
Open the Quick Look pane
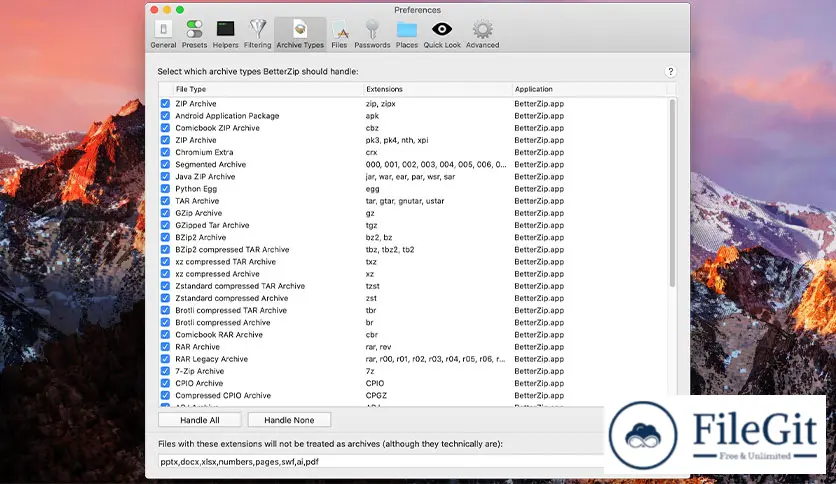tap(442, 34)
